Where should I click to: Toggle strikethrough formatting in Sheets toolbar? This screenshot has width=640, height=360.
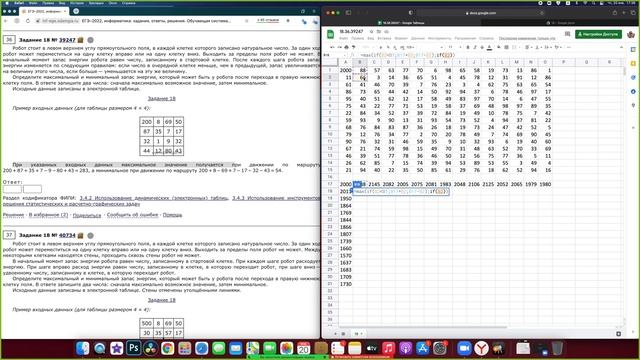coord(482,47)
